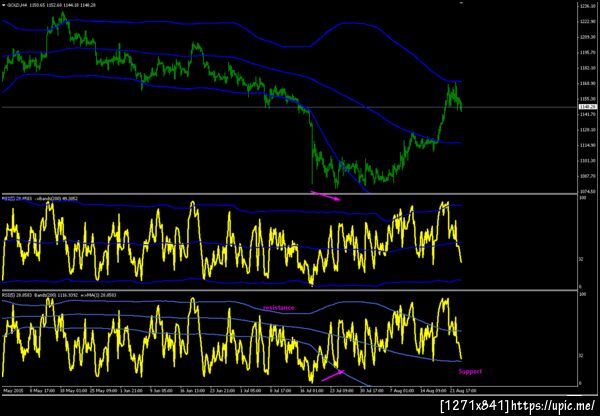Screen dimensions: 600x416
Task: Click the magenta 'Support' text label
Action: click(x=470, y=371)
